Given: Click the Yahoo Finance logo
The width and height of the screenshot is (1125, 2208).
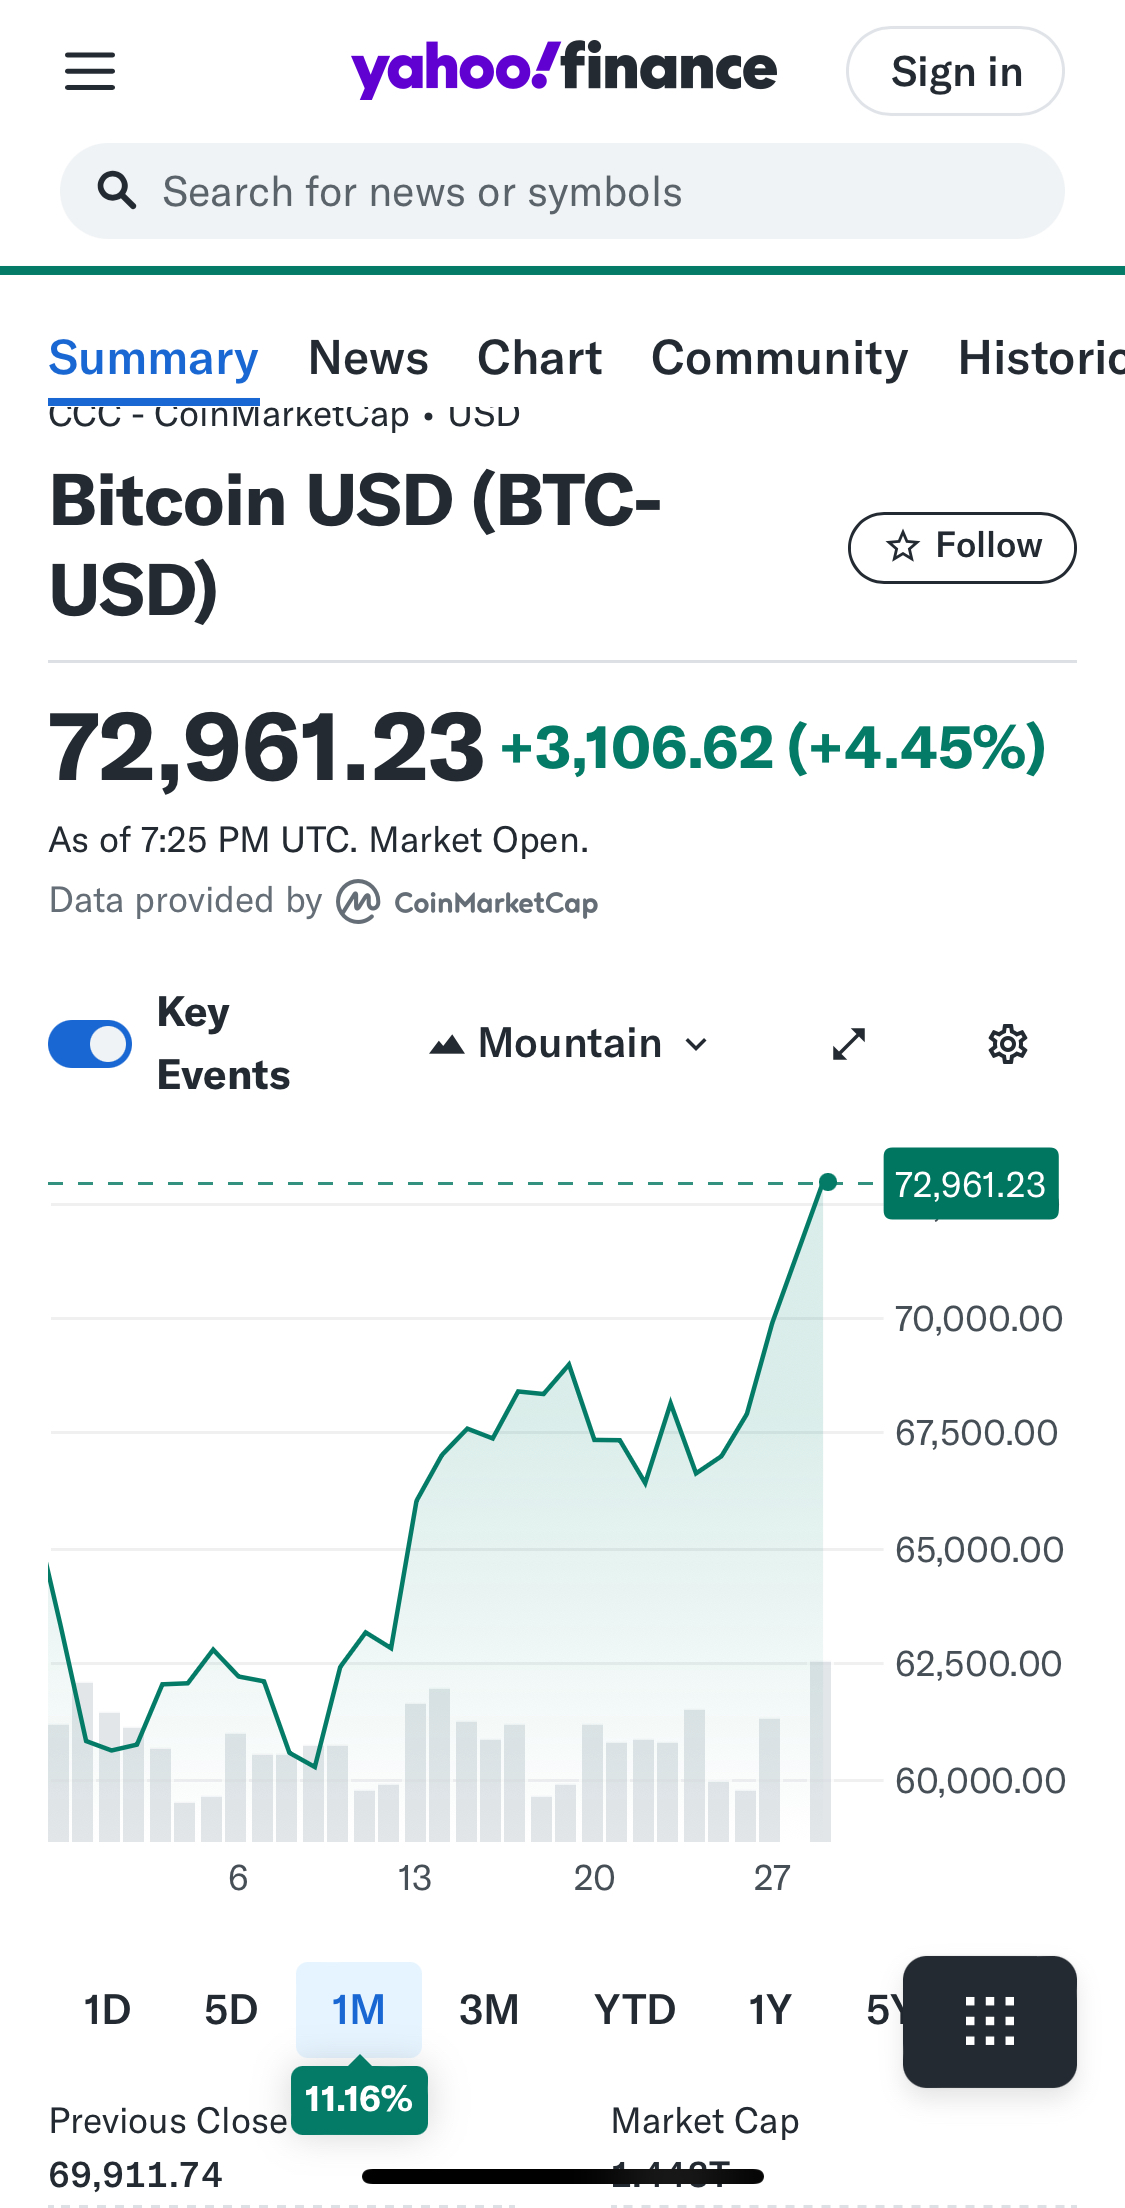Looking at the screenshot, I should click(x=563, y=69).
